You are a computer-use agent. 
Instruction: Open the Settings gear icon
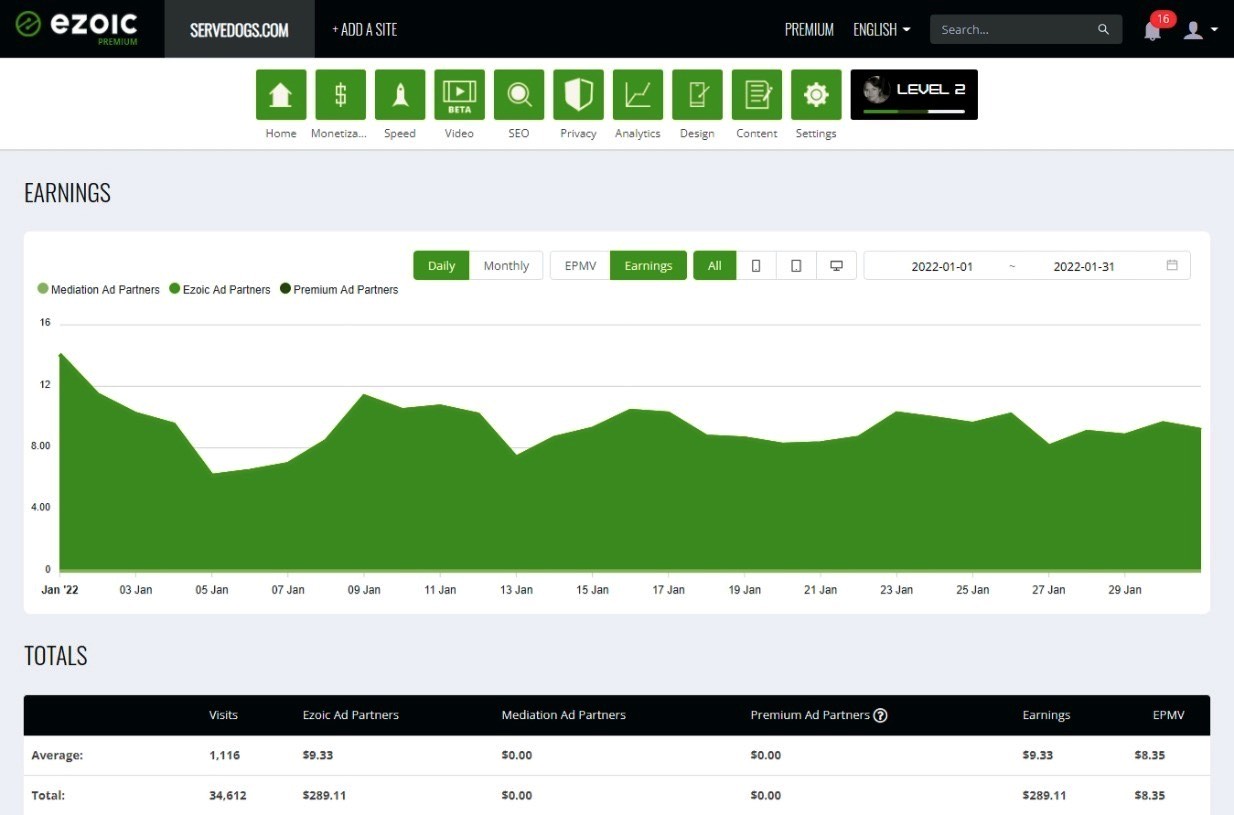click(816, 95)
